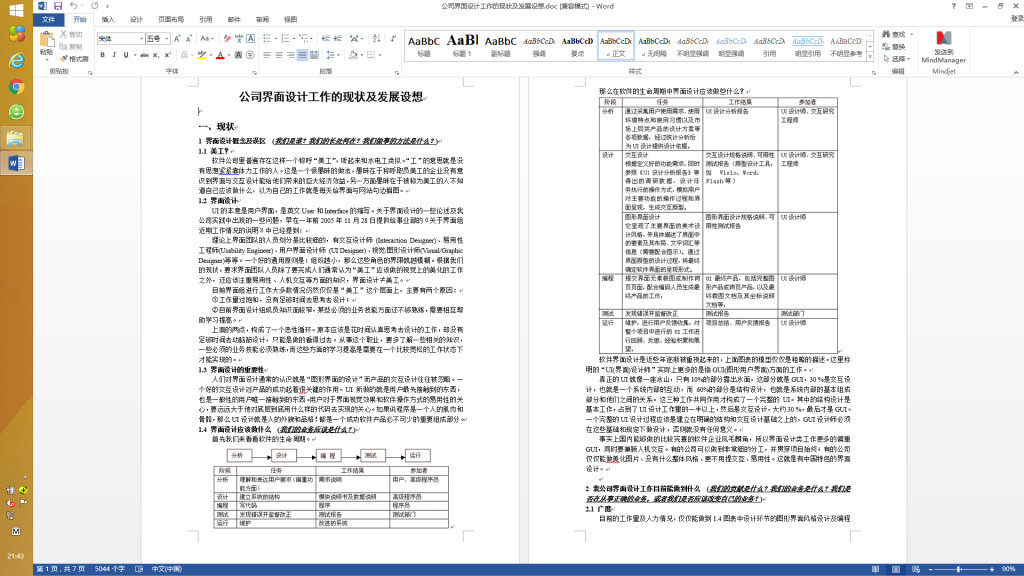
Task: Open the Windows Start button
Action: [x=16, y=10]
